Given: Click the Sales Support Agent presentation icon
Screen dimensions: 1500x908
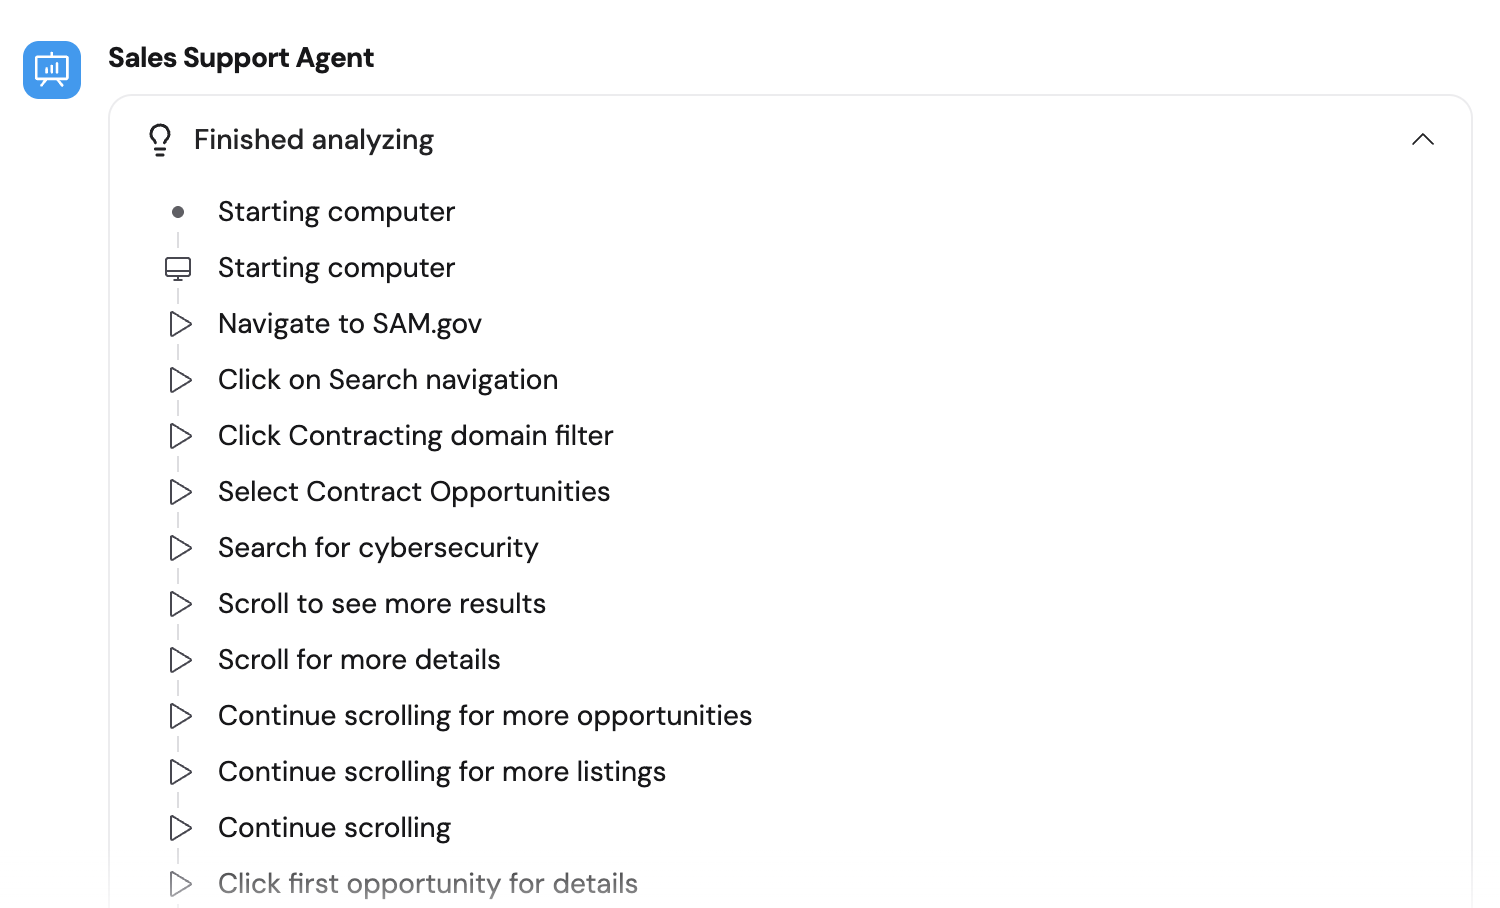Looking at the screenshot, I should pos(51,70).
